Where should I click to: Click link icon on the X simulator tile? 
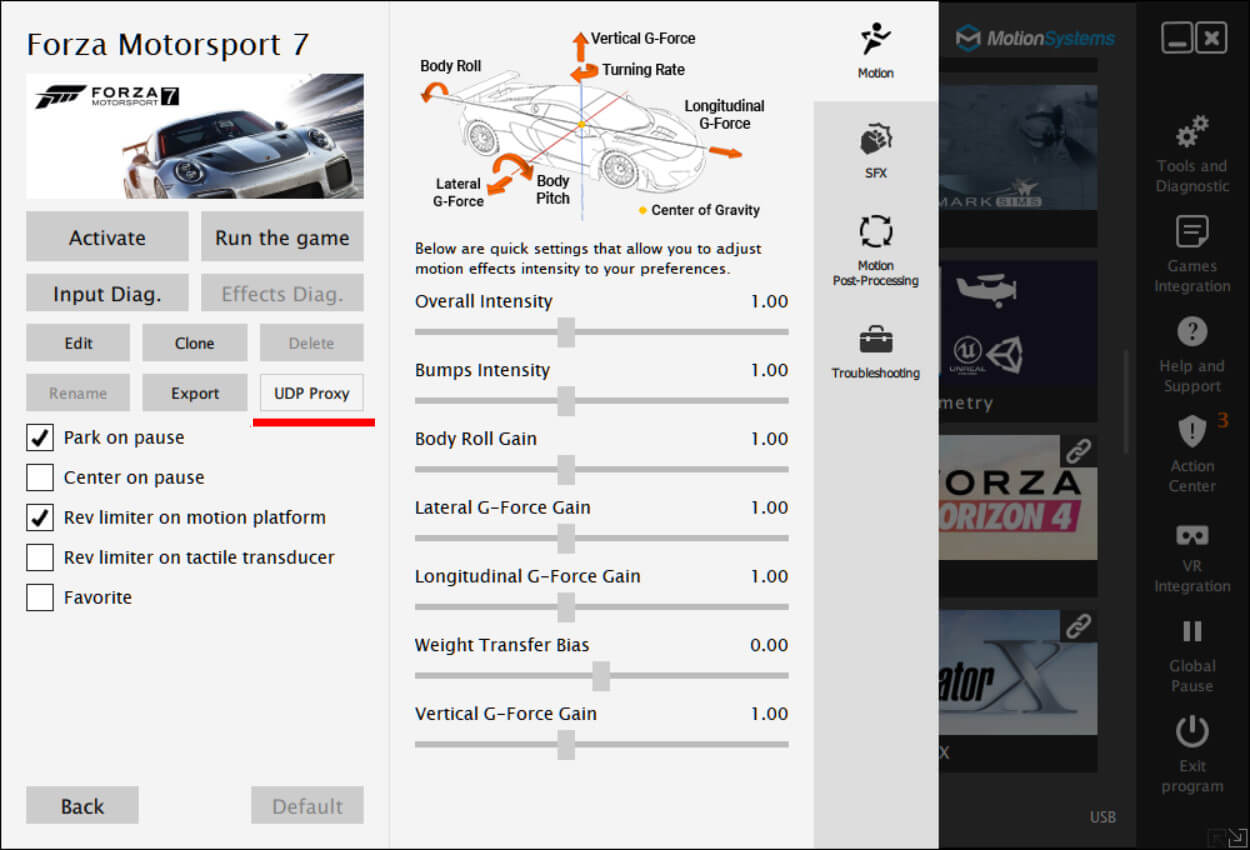pyautogui.click(x=1077, y=626)
